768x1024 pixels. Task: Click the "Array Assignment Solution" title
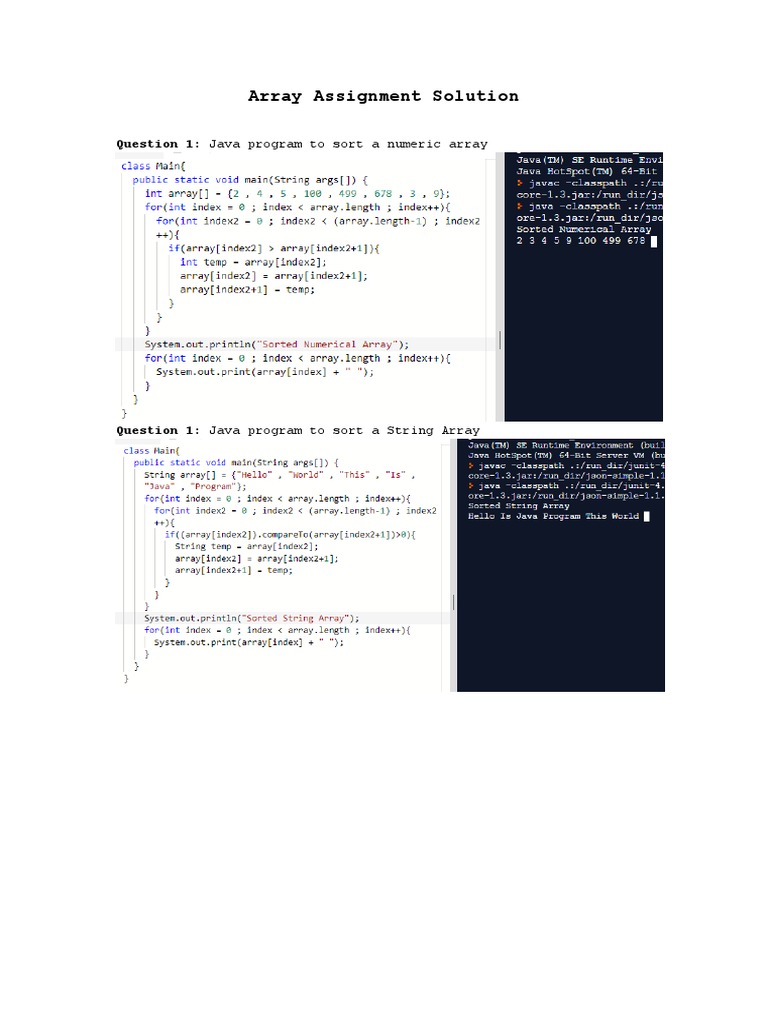pyautogui.click(x=383, y=96)
